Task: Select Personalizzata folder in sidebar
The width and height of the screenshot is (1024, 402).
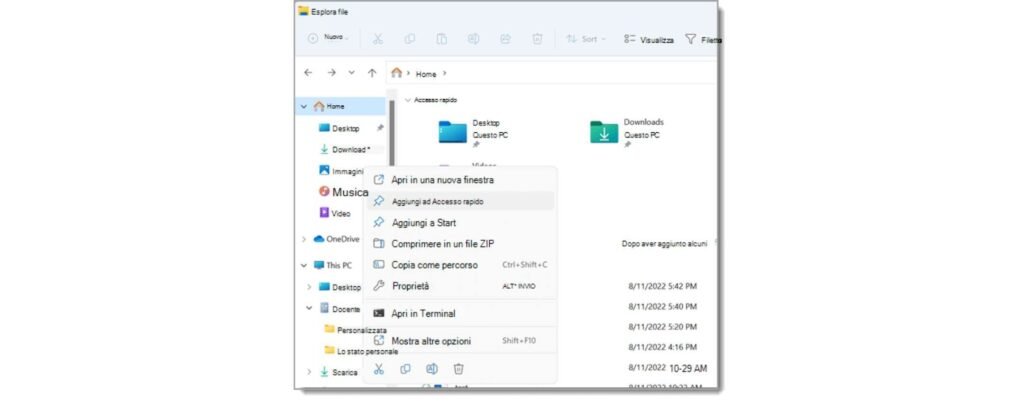Action: click(355, 330)
